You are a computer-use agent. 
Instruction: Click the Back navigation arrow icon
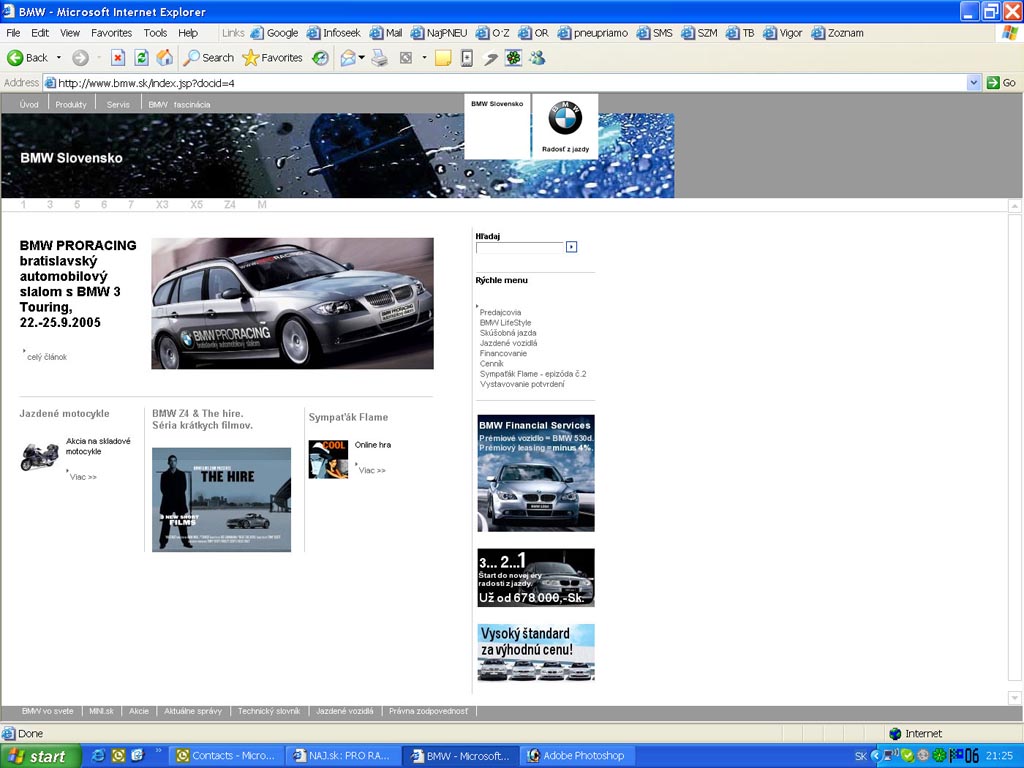(x=15, y=58)
